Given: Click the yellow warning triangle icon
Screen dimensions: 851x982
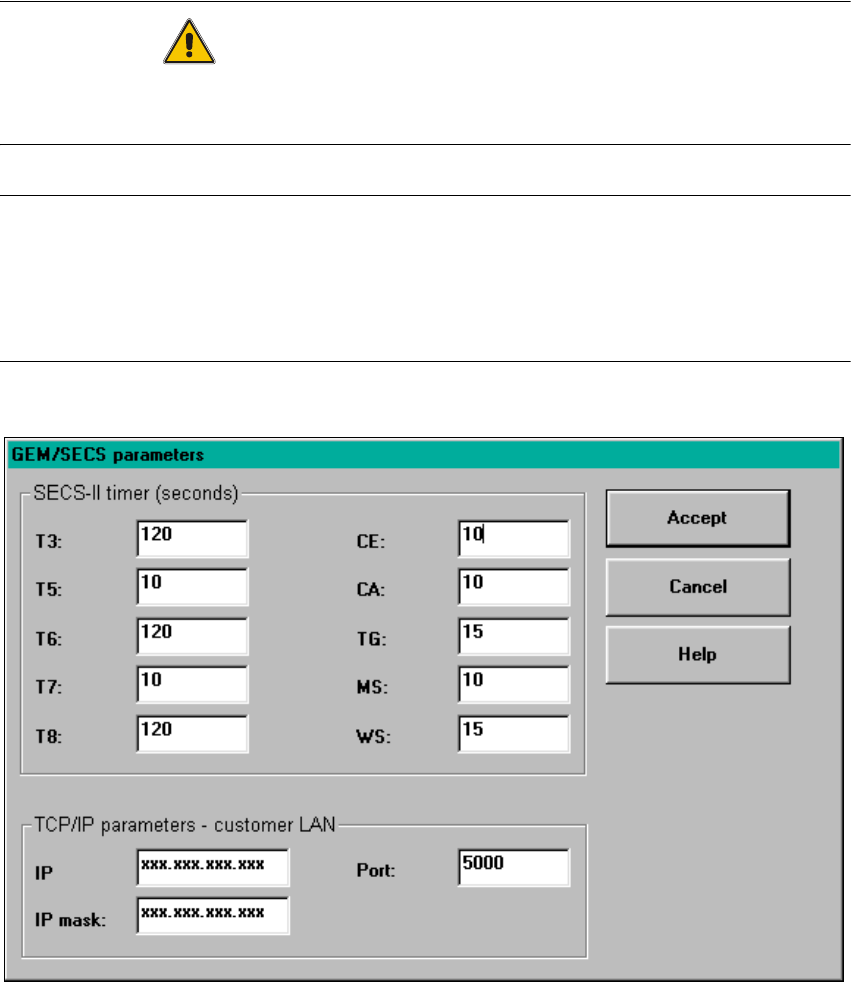Looking at the screenshot, I should click(x=189, y=41).
